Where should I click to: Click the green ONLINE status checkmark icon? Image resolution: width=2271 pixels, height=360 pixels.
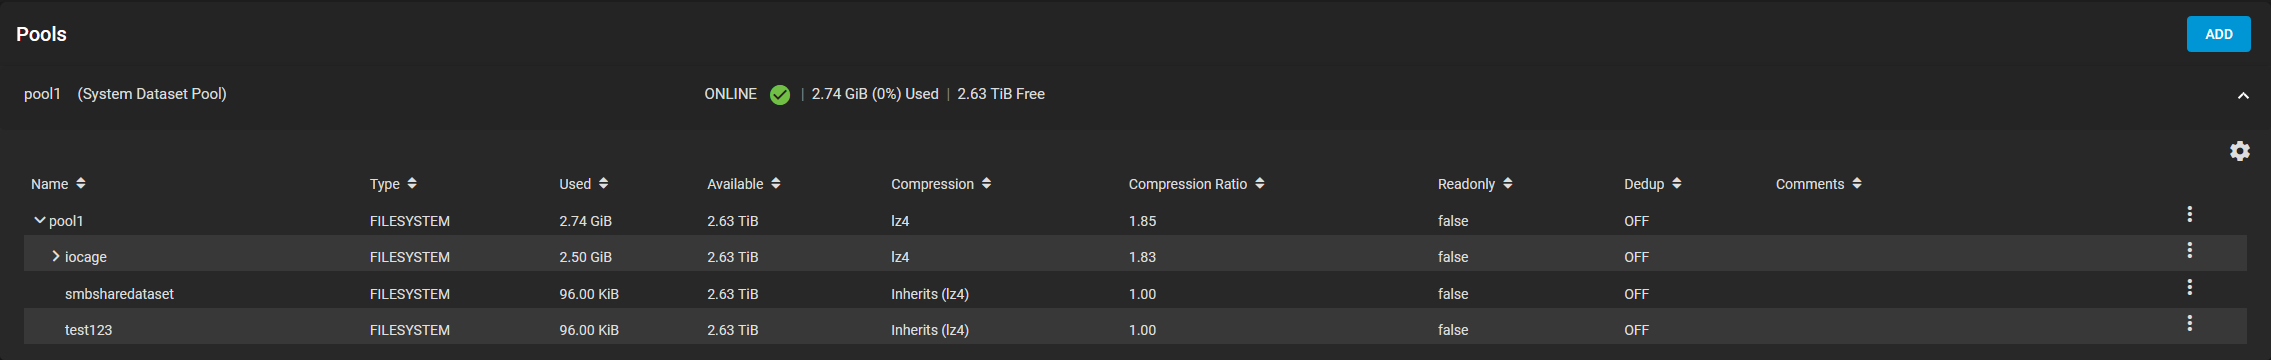pos(780,95)
